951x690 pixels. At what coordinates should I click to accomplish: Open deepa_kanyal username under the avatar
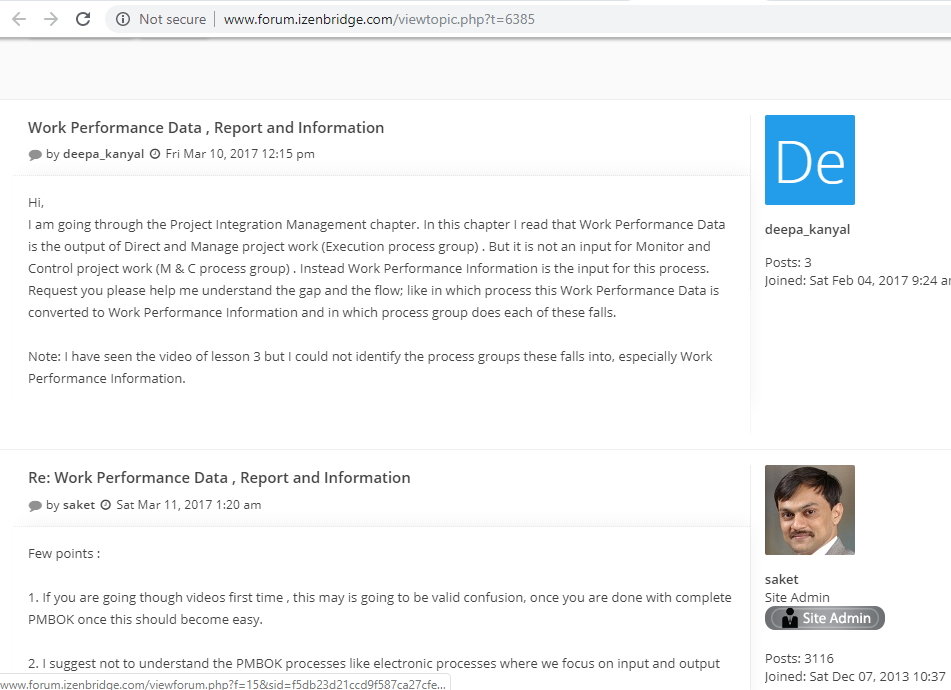tap(807, 229)
